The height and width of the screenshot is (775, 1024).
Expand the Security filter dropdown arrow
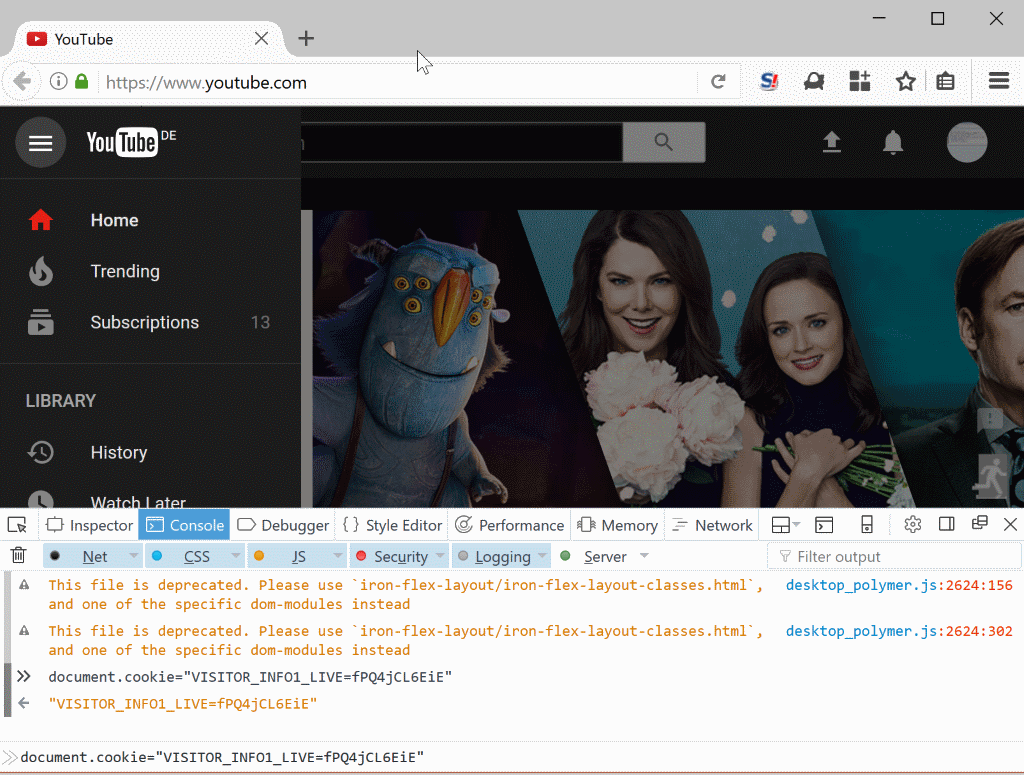click(x=440, y=556)
